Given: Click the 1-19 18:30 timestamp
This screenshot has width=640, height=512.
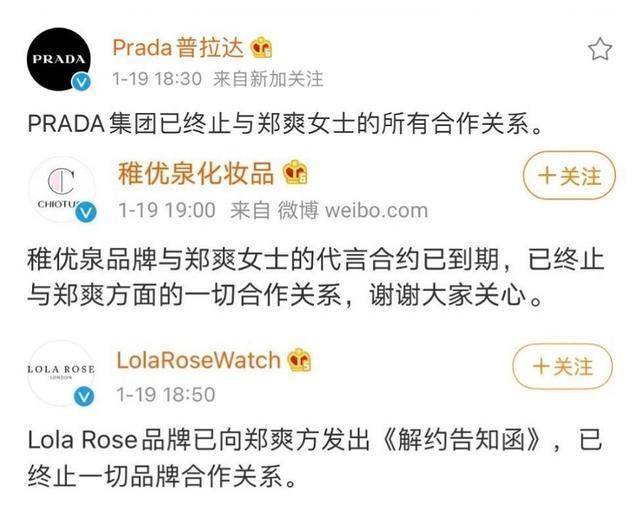Looking at the screenshot, I should coord(158,79).
